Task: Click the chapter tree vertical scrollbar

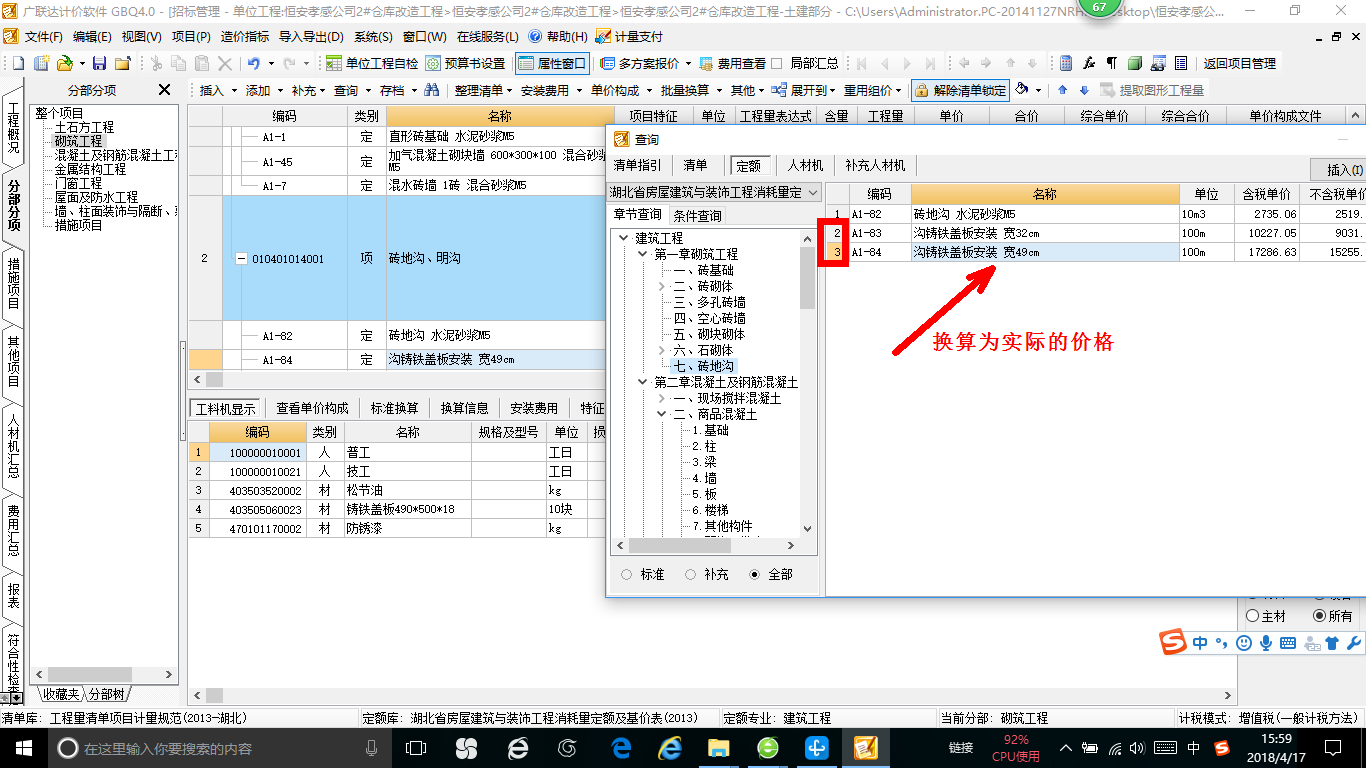Action: coord(808,280)
